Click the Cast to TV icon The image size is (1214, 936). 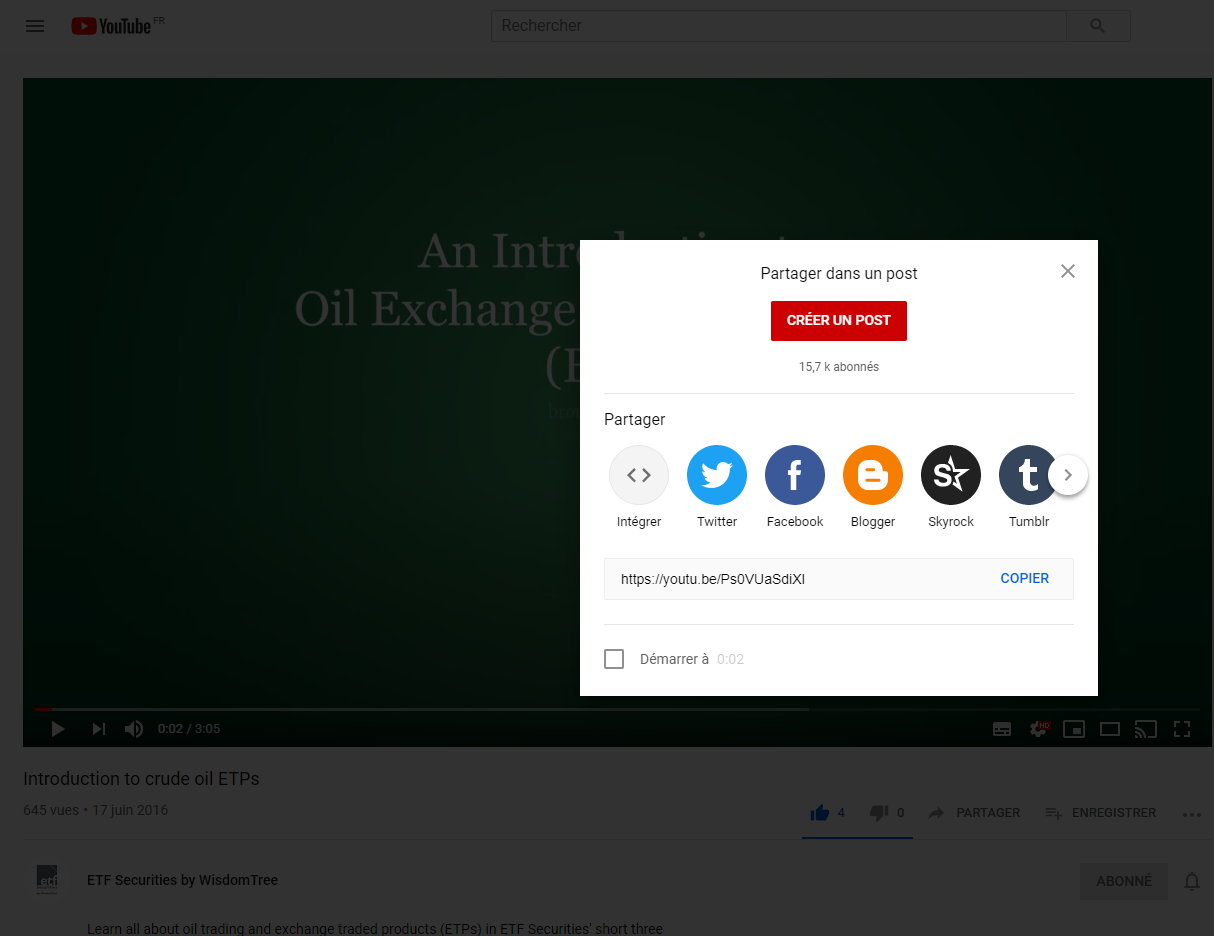point(1145,729)
